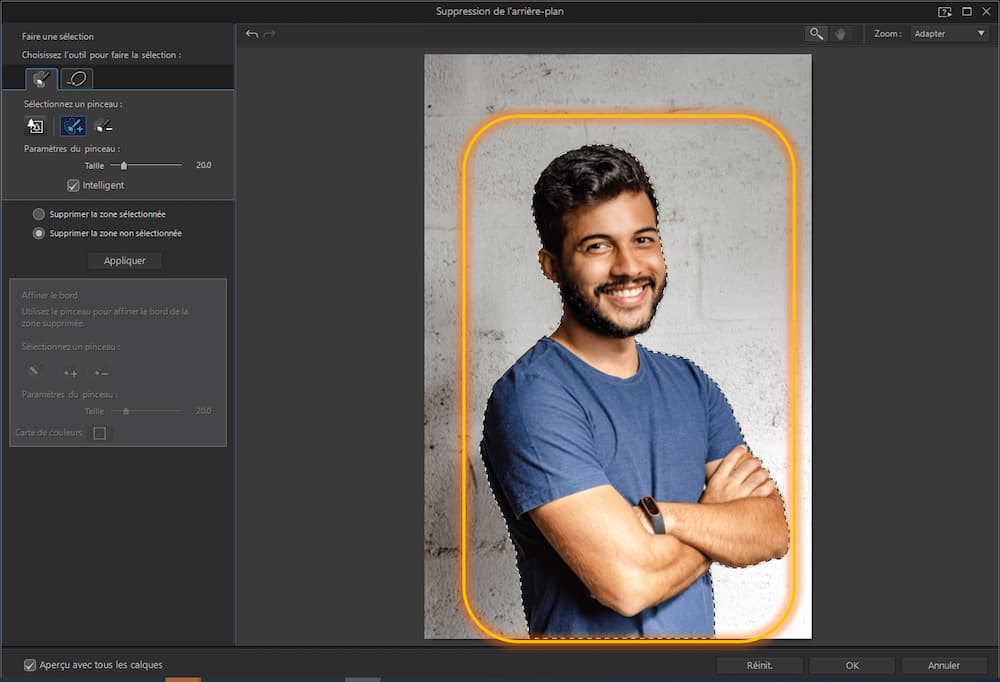Viewport: 1000px width, 682px height.
Task: Select the brush selection tool tab
Action: click(x=41, y=78)
